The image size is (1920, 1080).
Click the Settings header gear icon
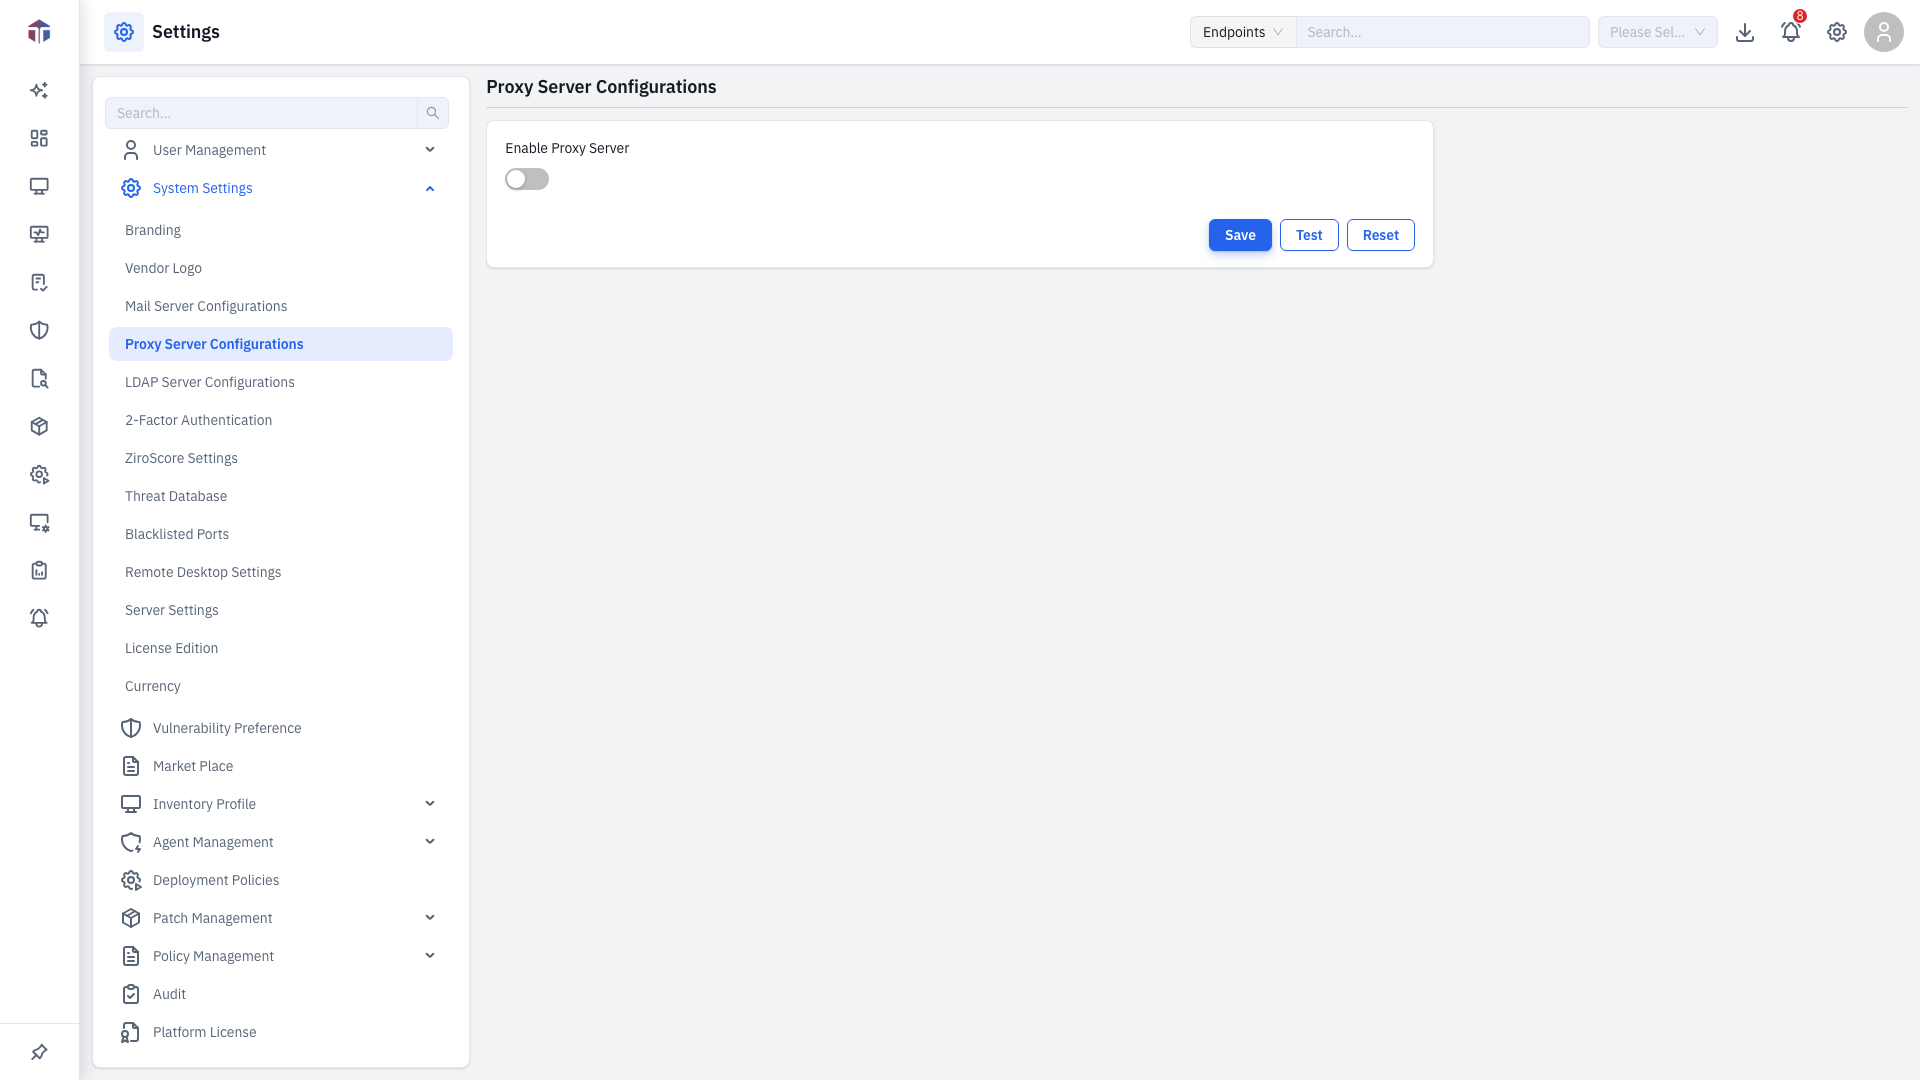[124, 32]
